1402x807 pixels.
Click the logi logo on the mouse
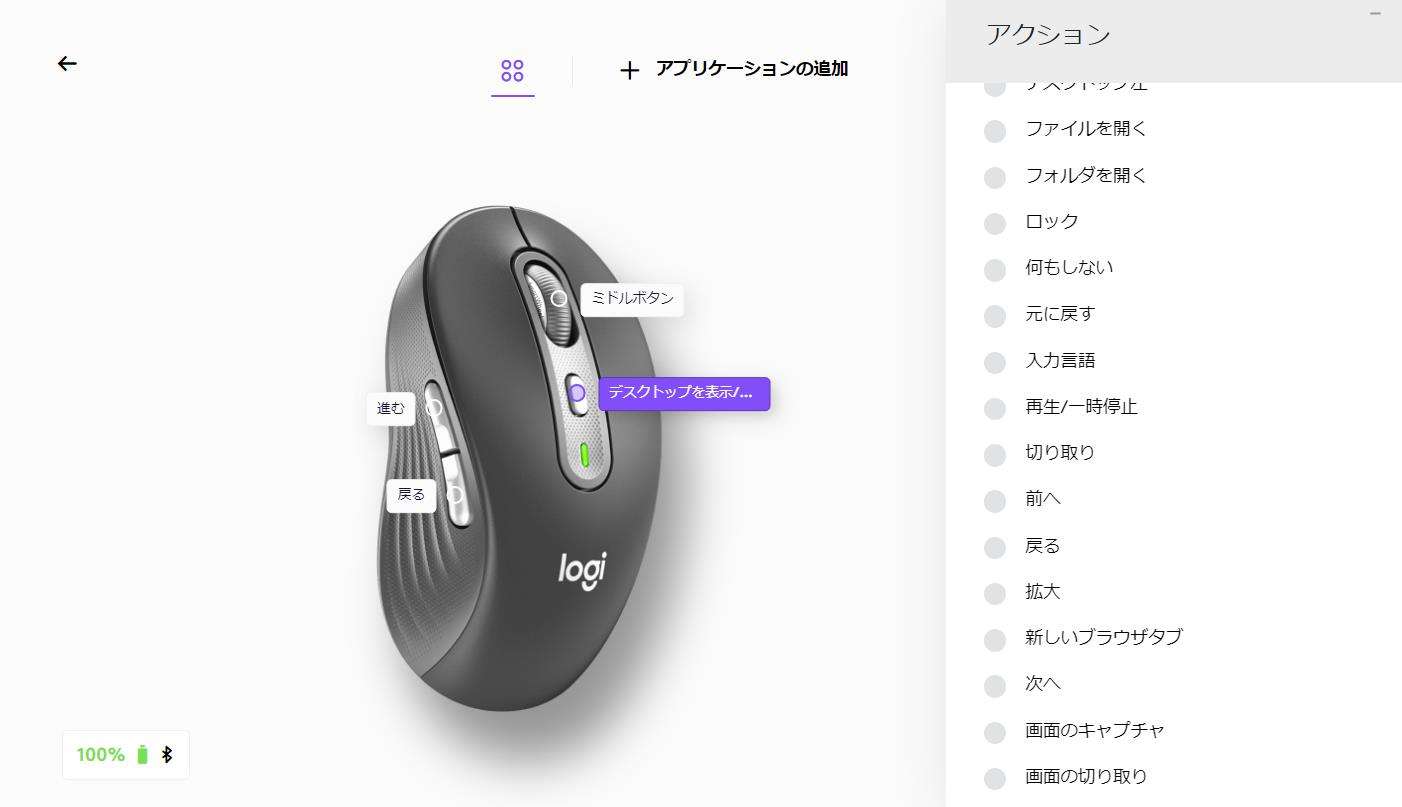click(x=582, y=569)
